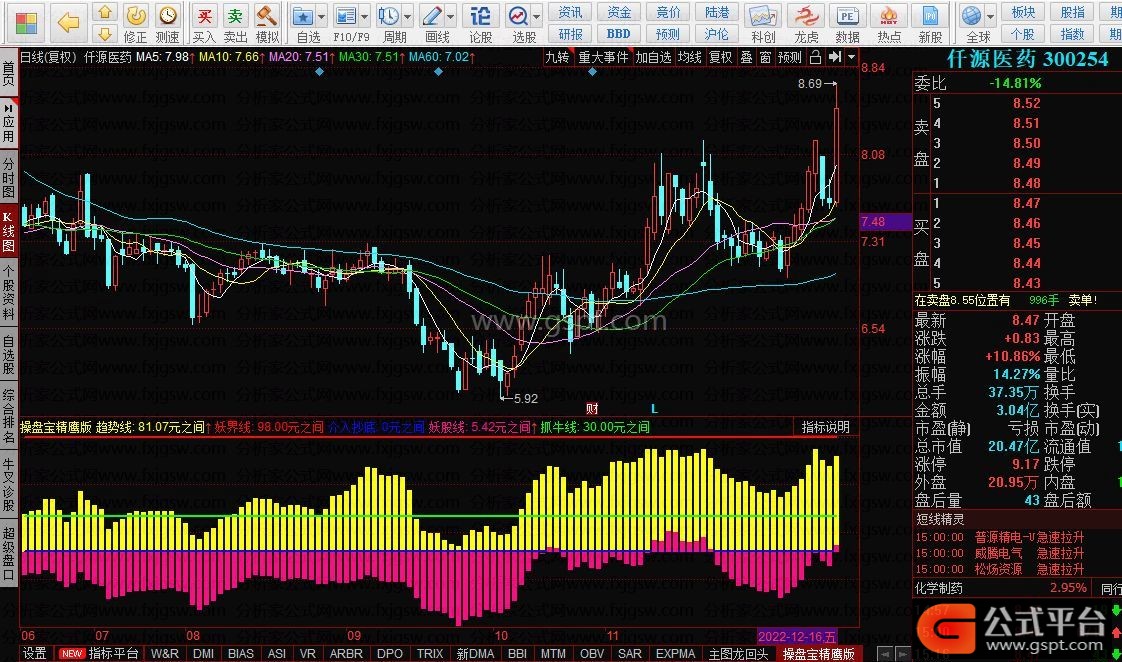Image resolution: width=1122 pixels, height=662 pixels.
Task: Click the 2022-12-16 date label
Action: click(796, 636)
